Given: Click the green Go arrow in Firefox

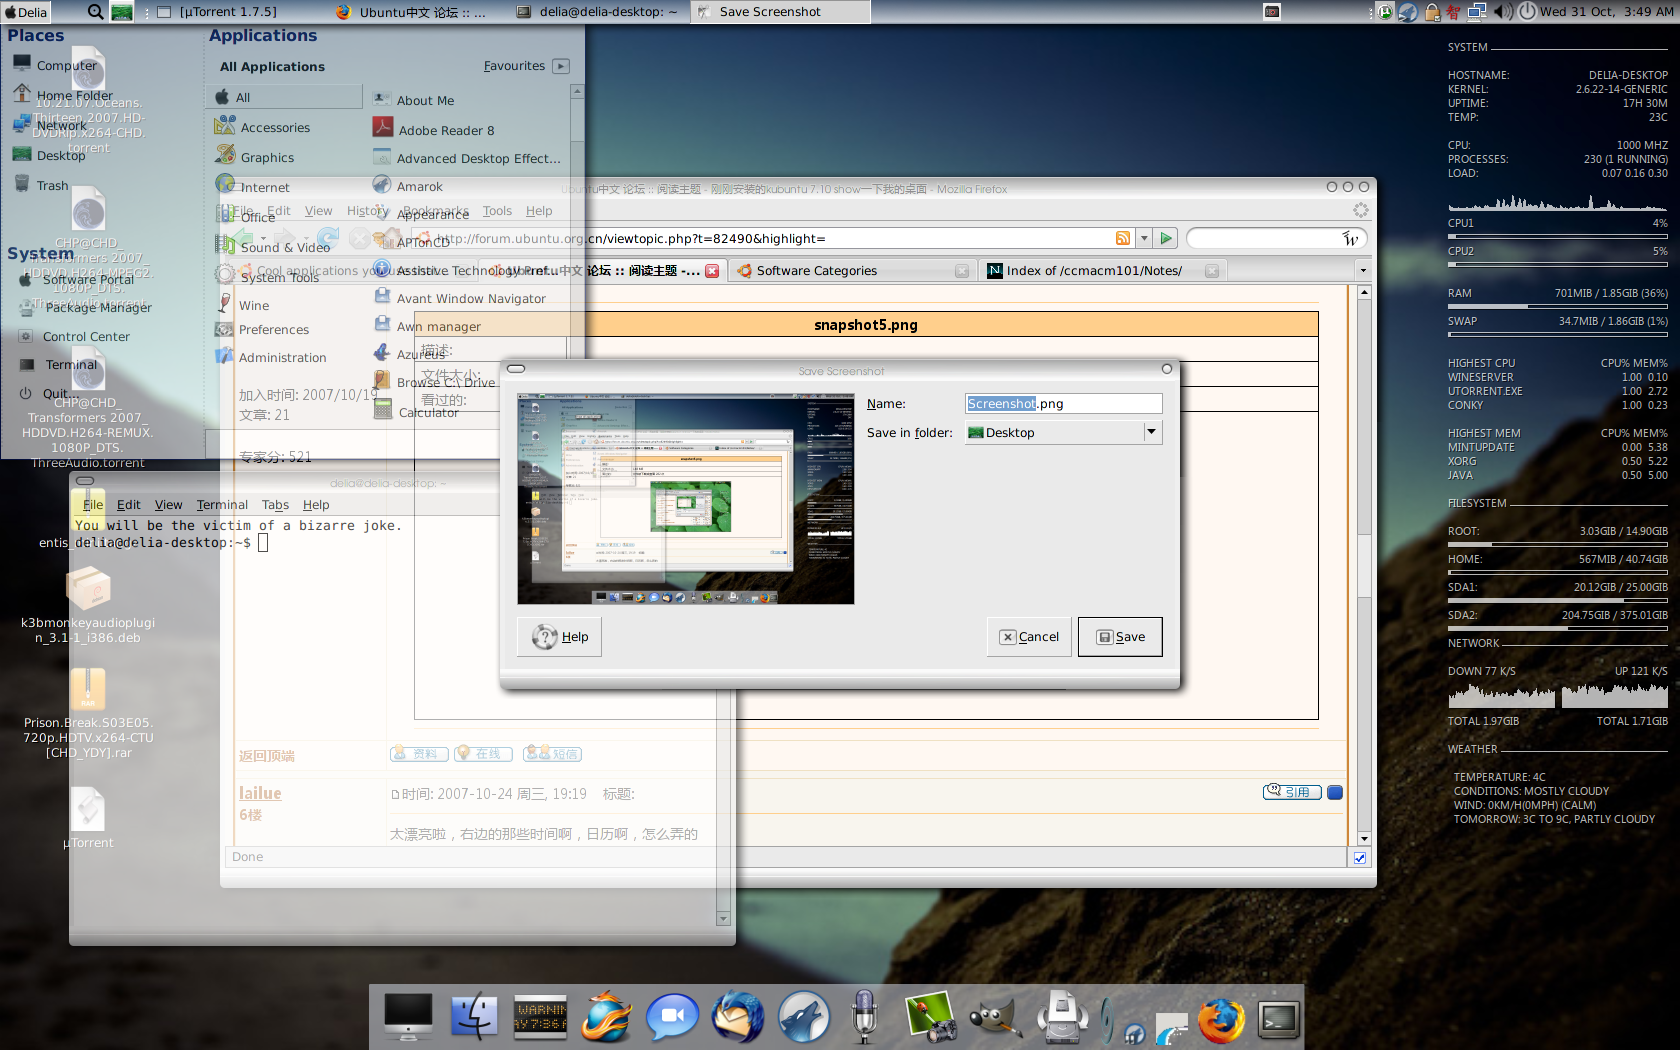Looking at the screenshot, I should click(1166, 238).
